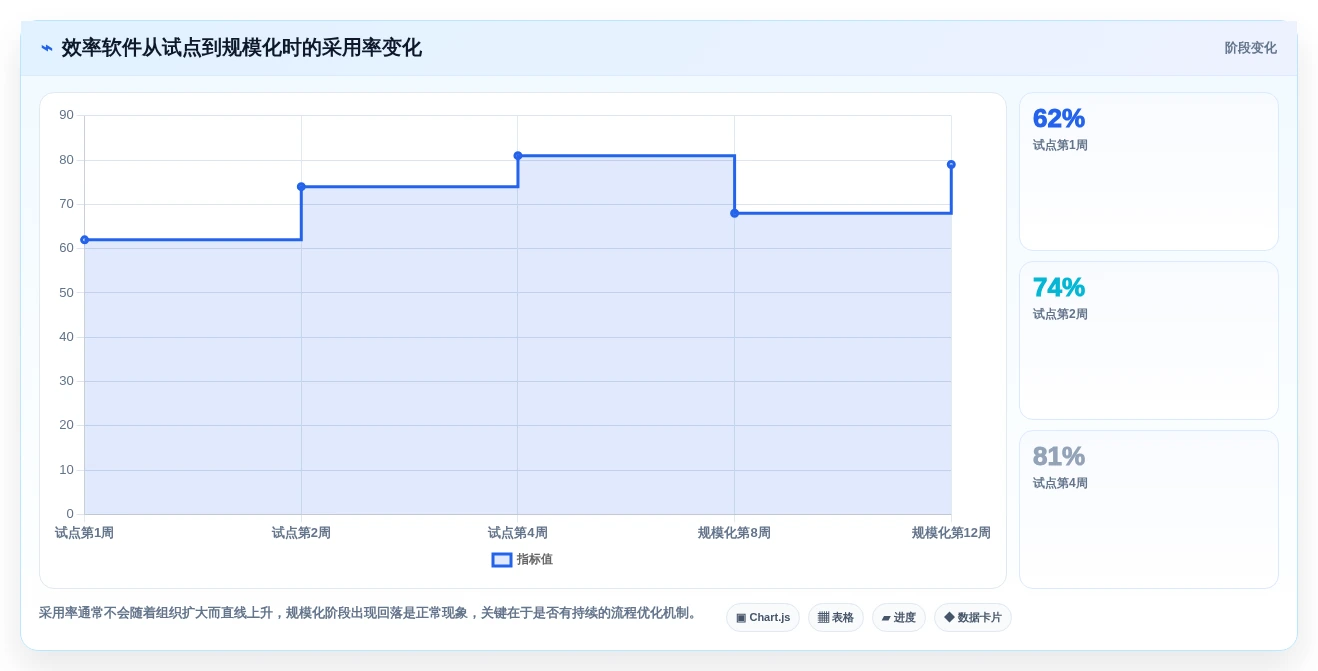Click the chart title 效率软件从试点到规模化时的采用率变化
1318x671 pixels.
(x=241, y=48)
